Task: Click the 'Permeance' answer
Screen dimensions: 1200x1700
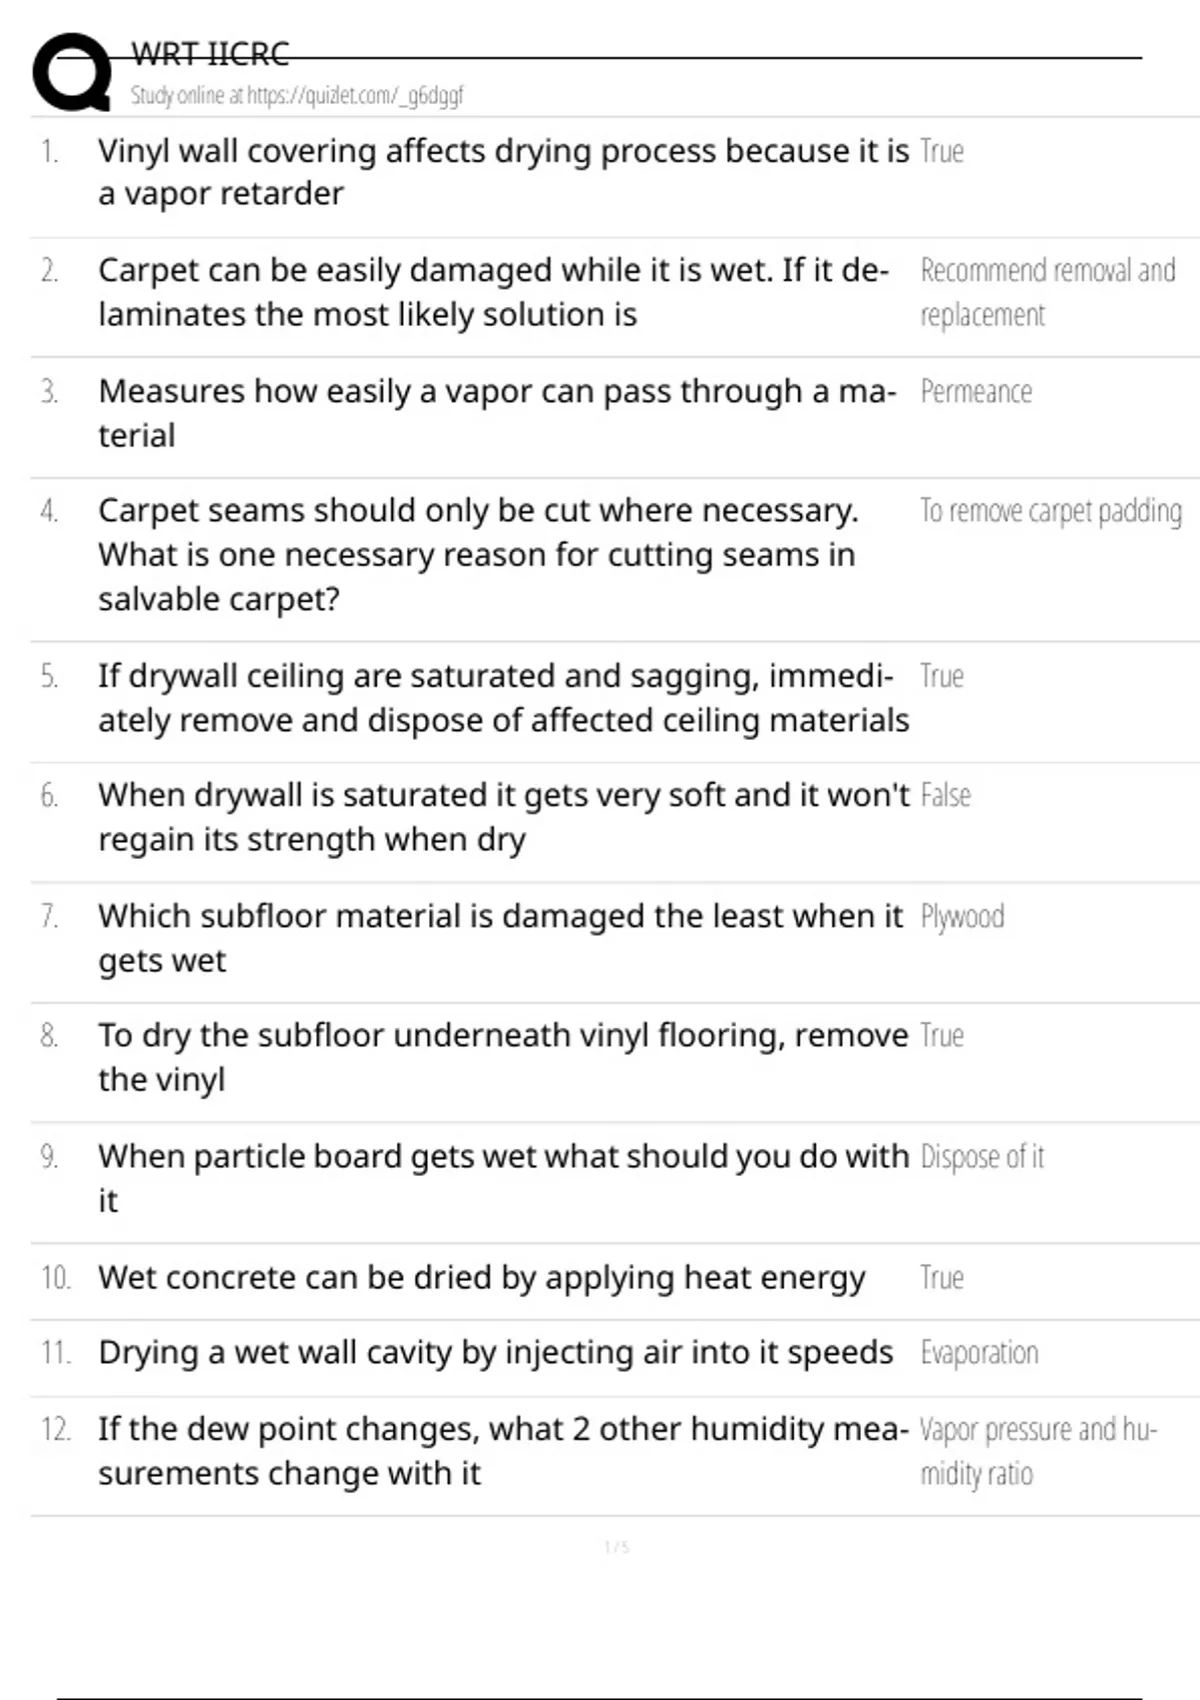Action: coord(976,391)
